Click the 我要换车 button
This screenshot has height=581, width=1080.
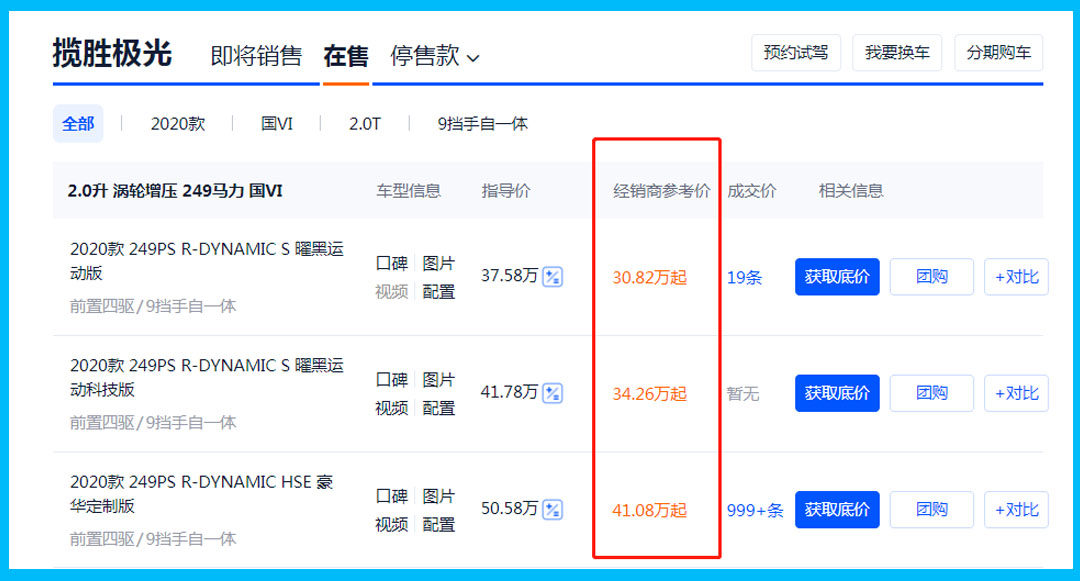click(897, 52)
